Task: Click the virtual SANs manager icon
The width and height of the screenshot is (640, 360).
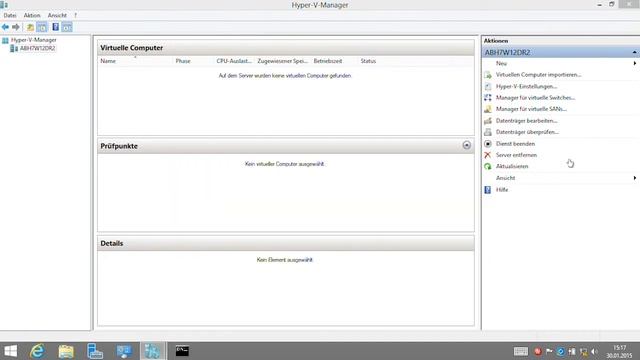Action: point(488,109)
